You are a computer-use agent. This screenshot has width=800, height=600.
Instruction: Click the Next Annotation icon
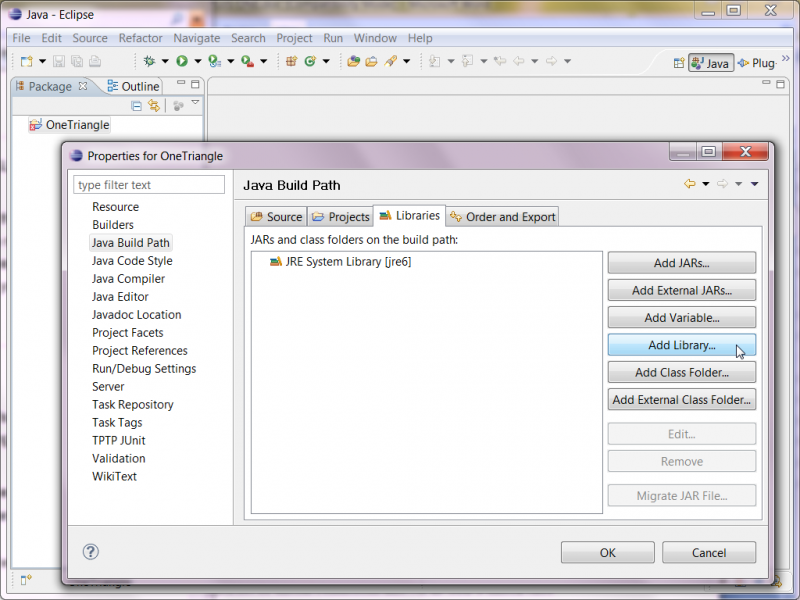pyautogui.click(x=435, y=61)
